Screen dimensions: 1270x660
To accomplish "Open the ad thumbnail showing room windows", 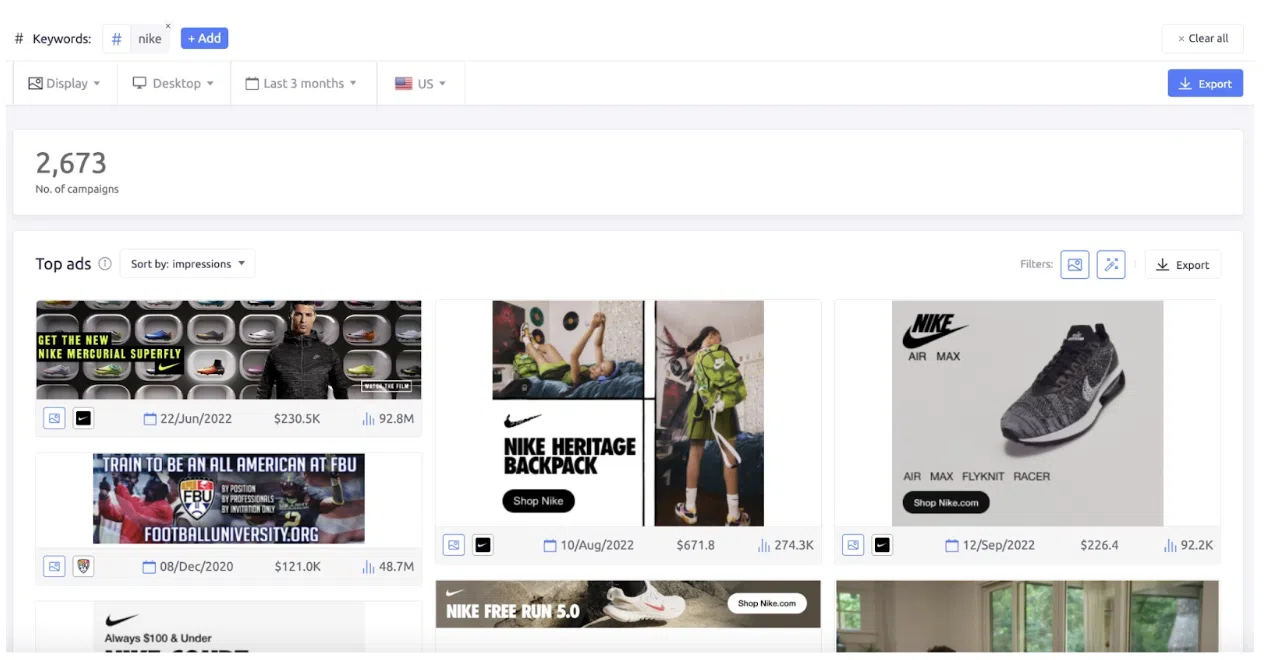I will pyautogui.click(x=1027, y=616).
